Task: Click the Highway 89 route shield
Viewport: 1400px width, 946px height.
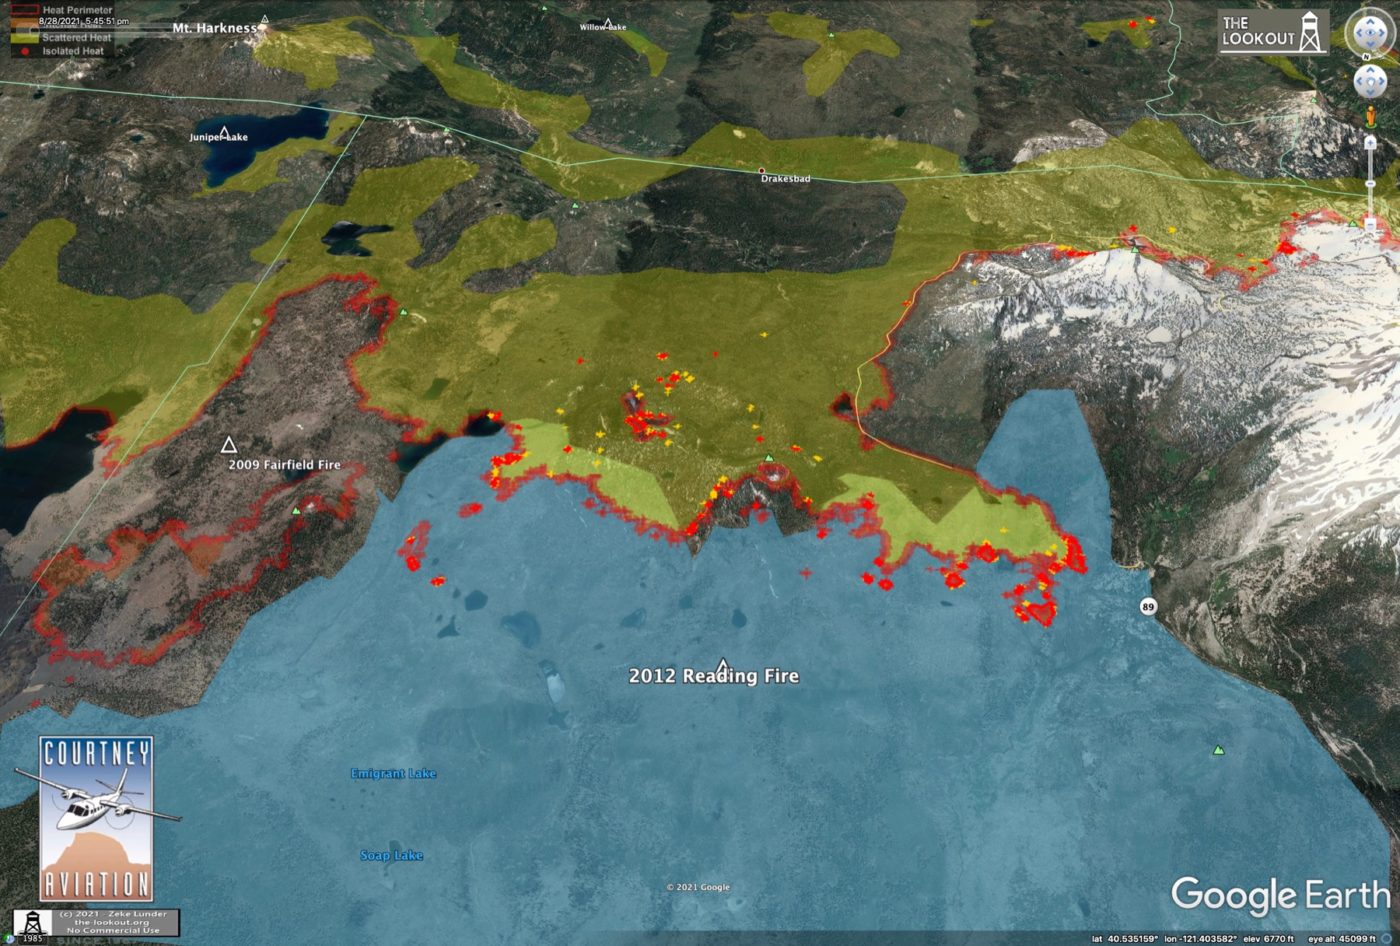Action: (1148, 606)
